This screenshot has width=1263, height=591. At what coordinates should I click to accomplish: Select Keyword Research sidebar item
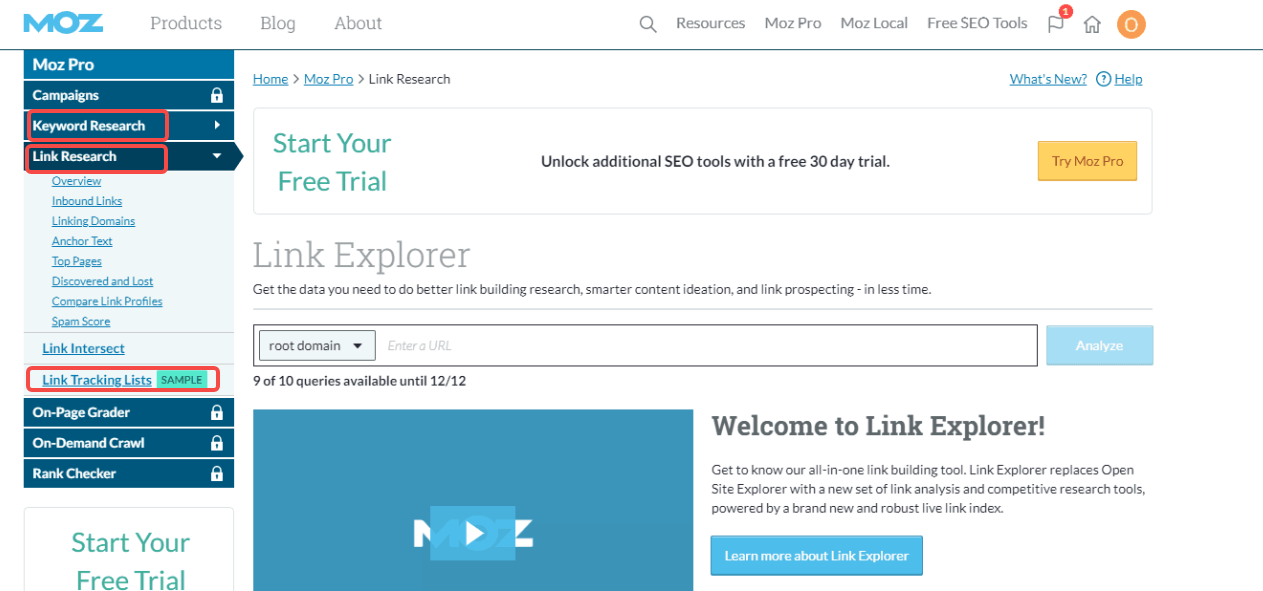pos(129,126)
